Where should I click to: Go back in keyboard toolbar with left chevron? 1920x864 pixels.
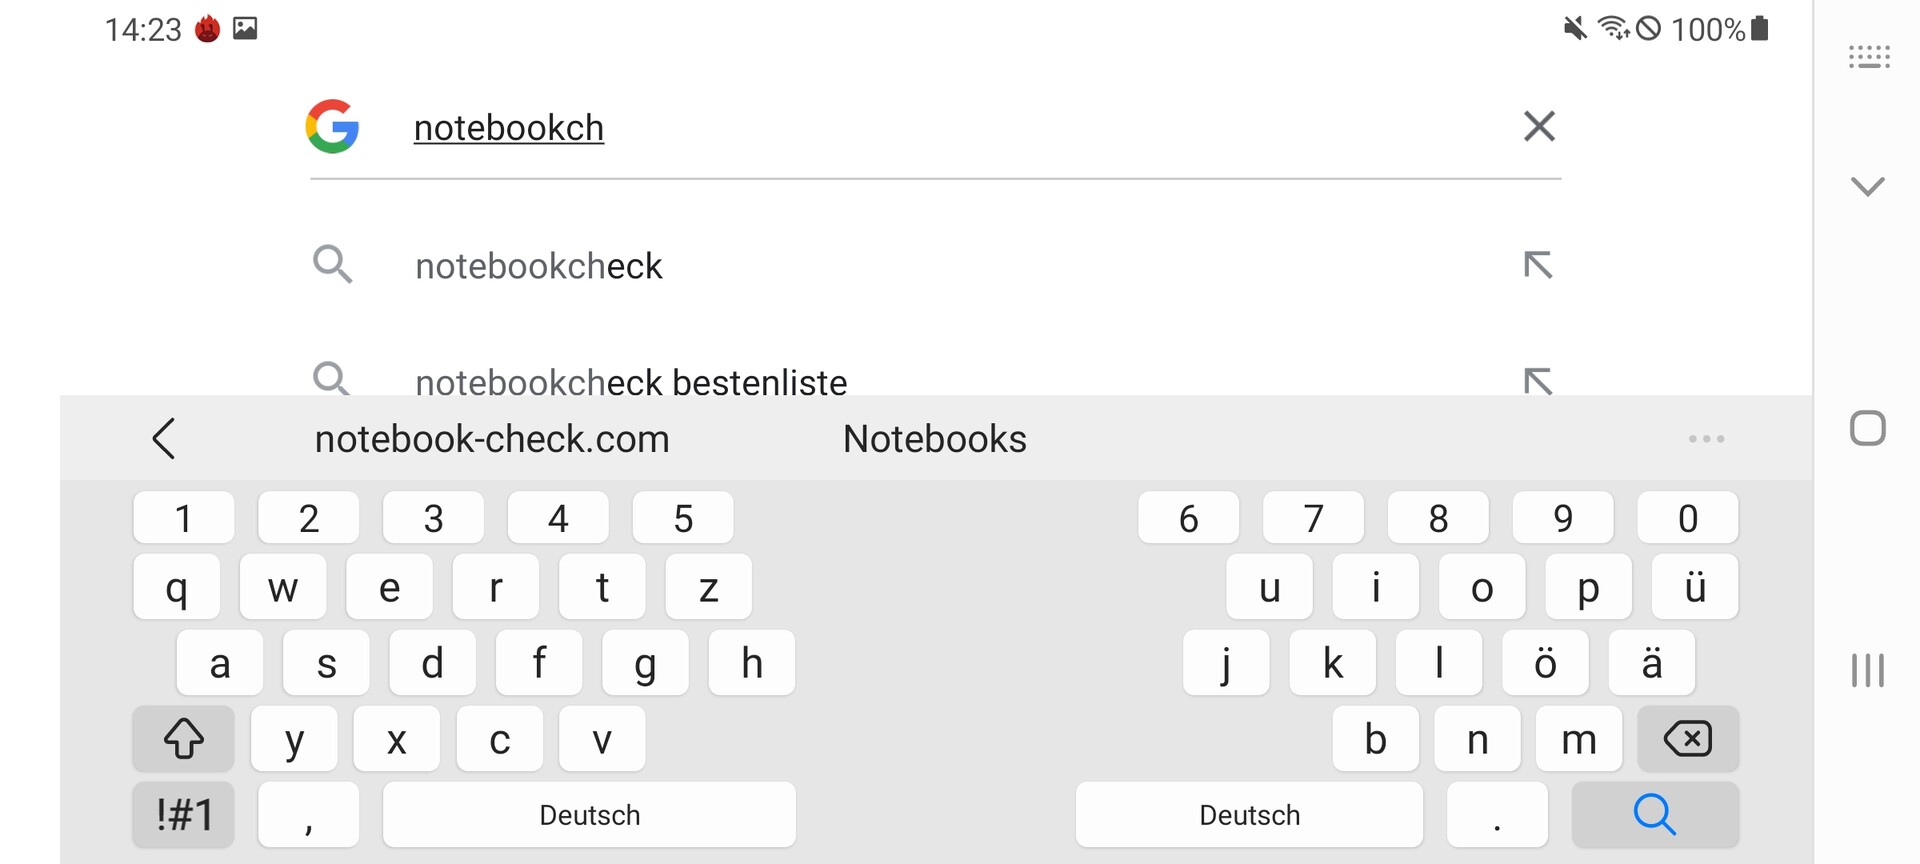[165, 439]
